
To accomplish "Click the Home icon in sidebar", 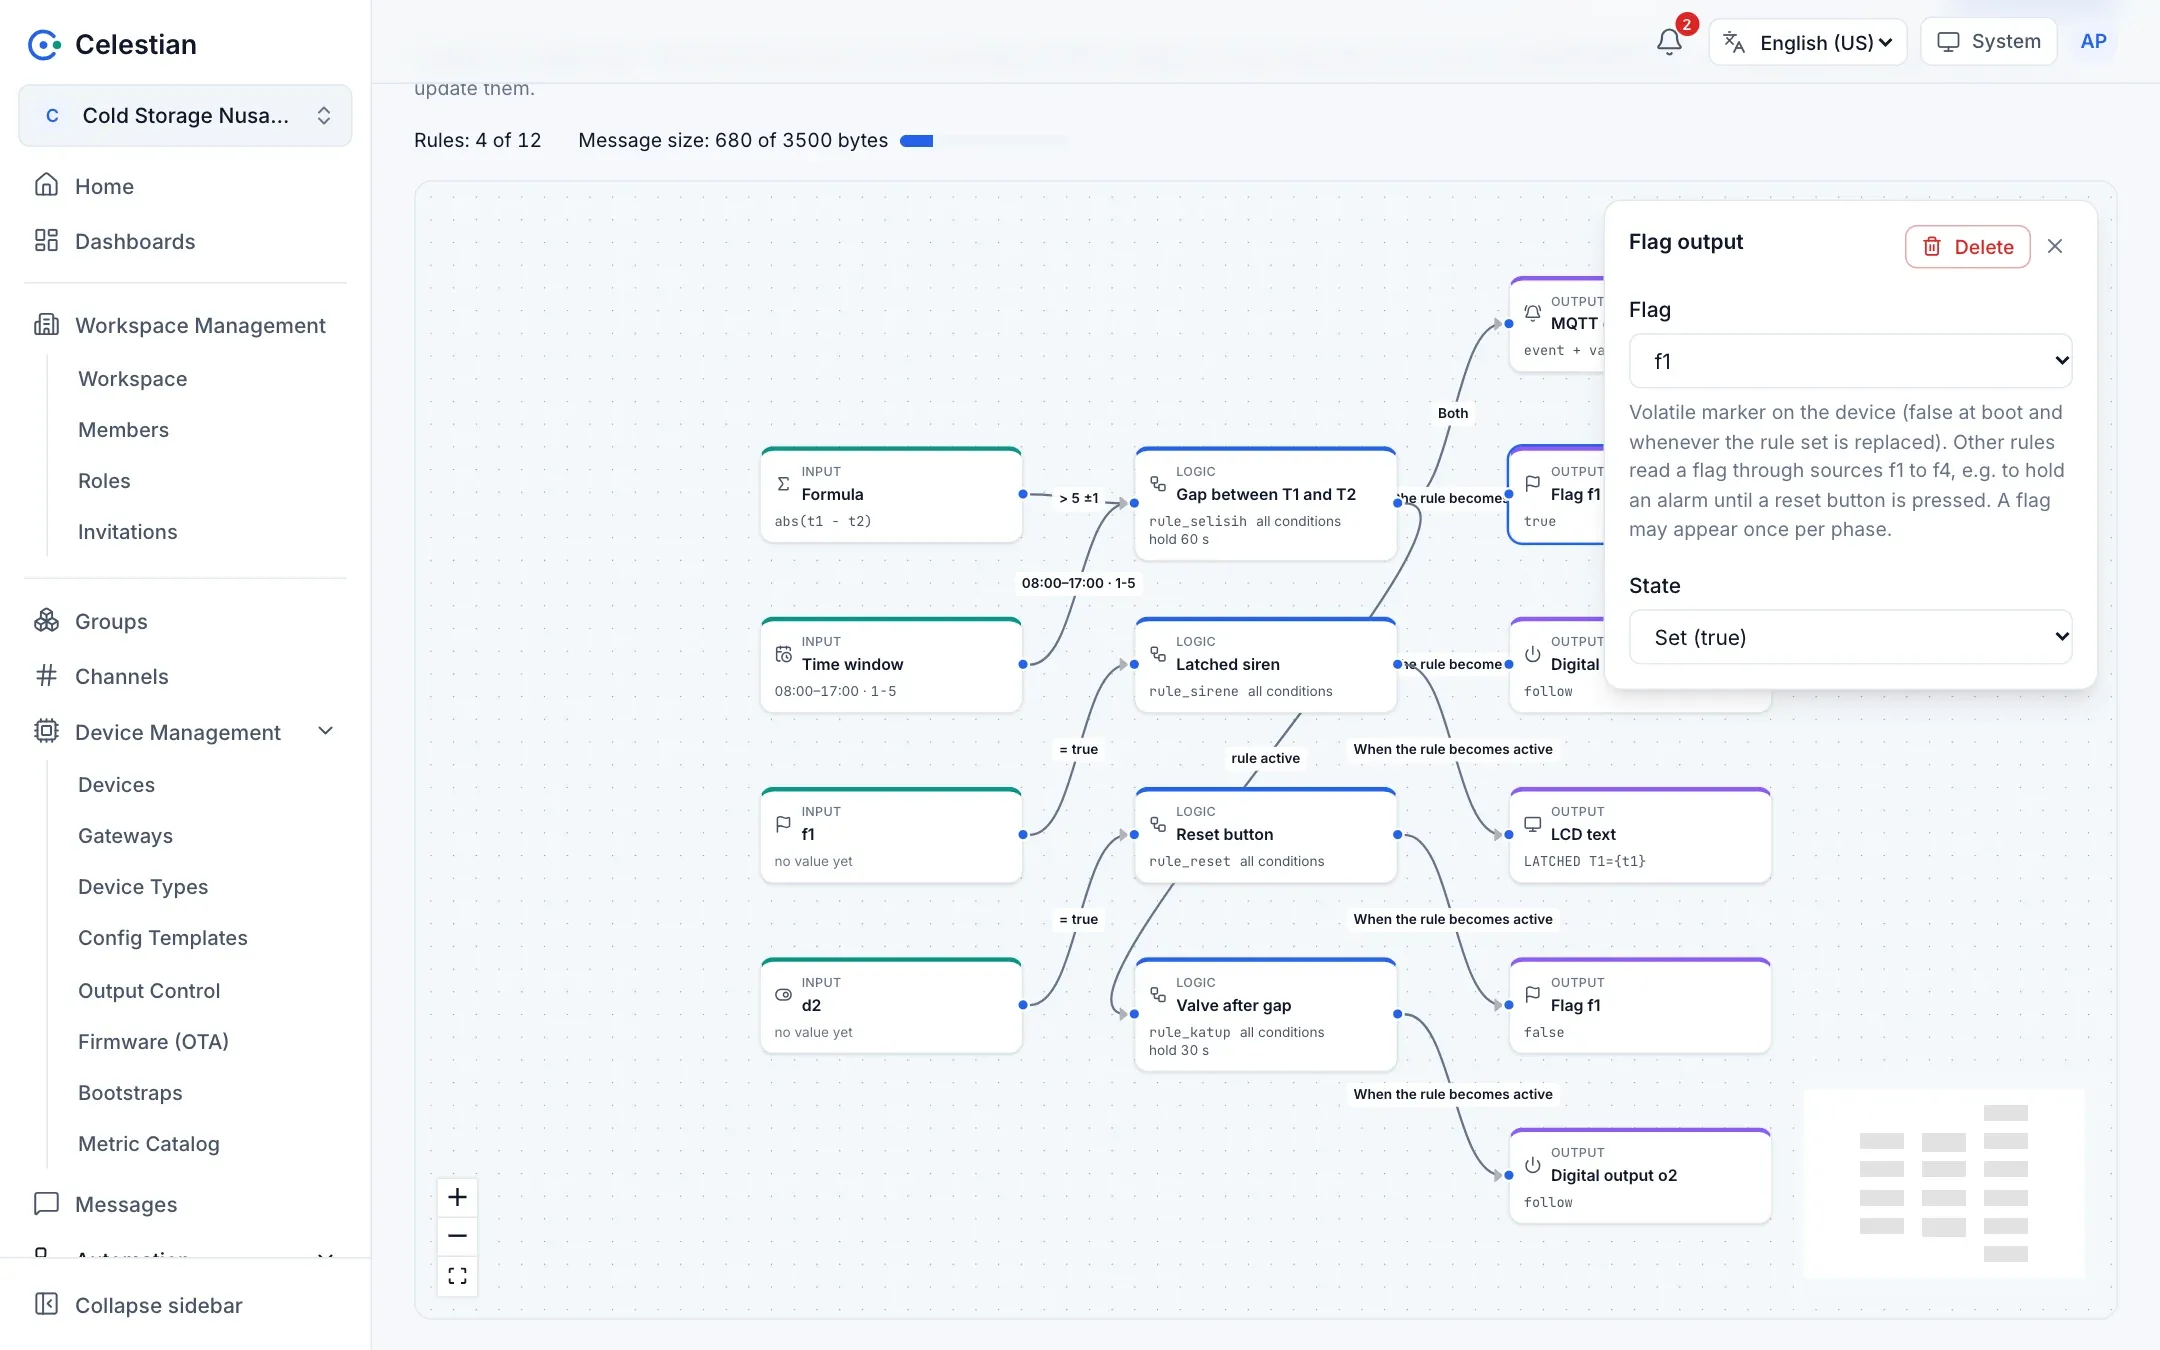I will coord(46,185).
